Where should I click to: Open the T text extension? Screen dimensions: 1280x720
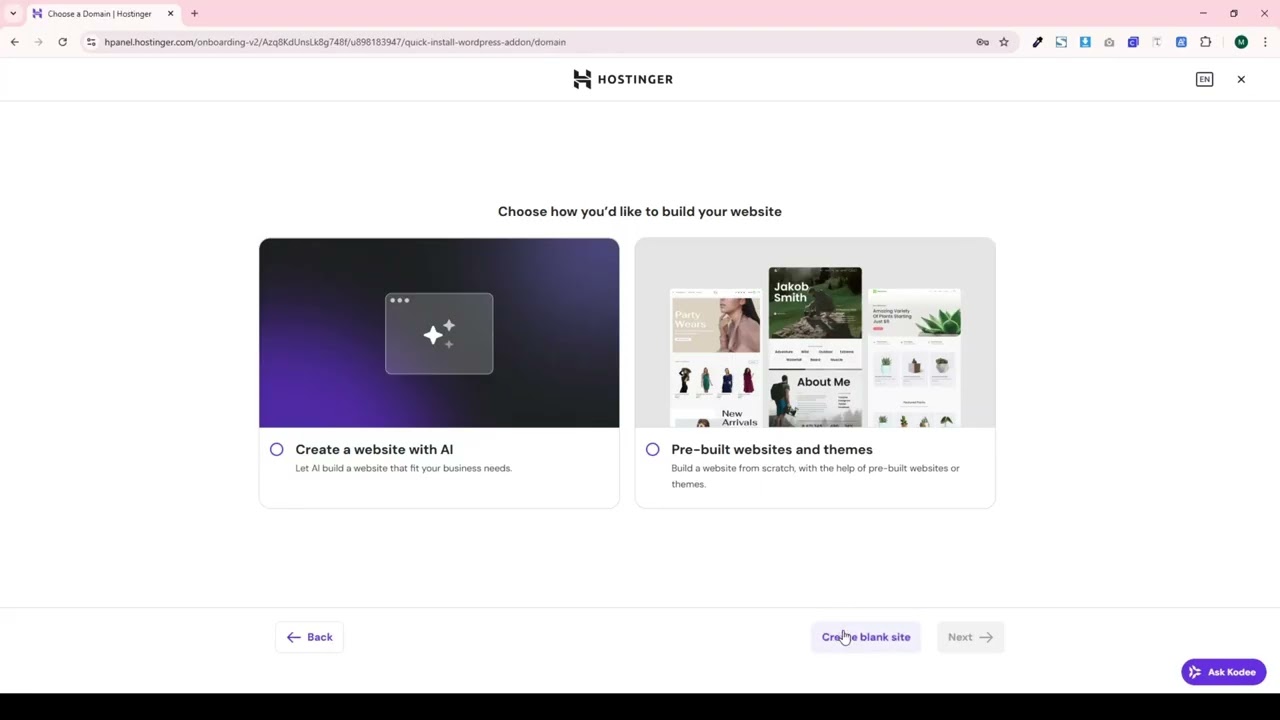tap(1157, 42)
